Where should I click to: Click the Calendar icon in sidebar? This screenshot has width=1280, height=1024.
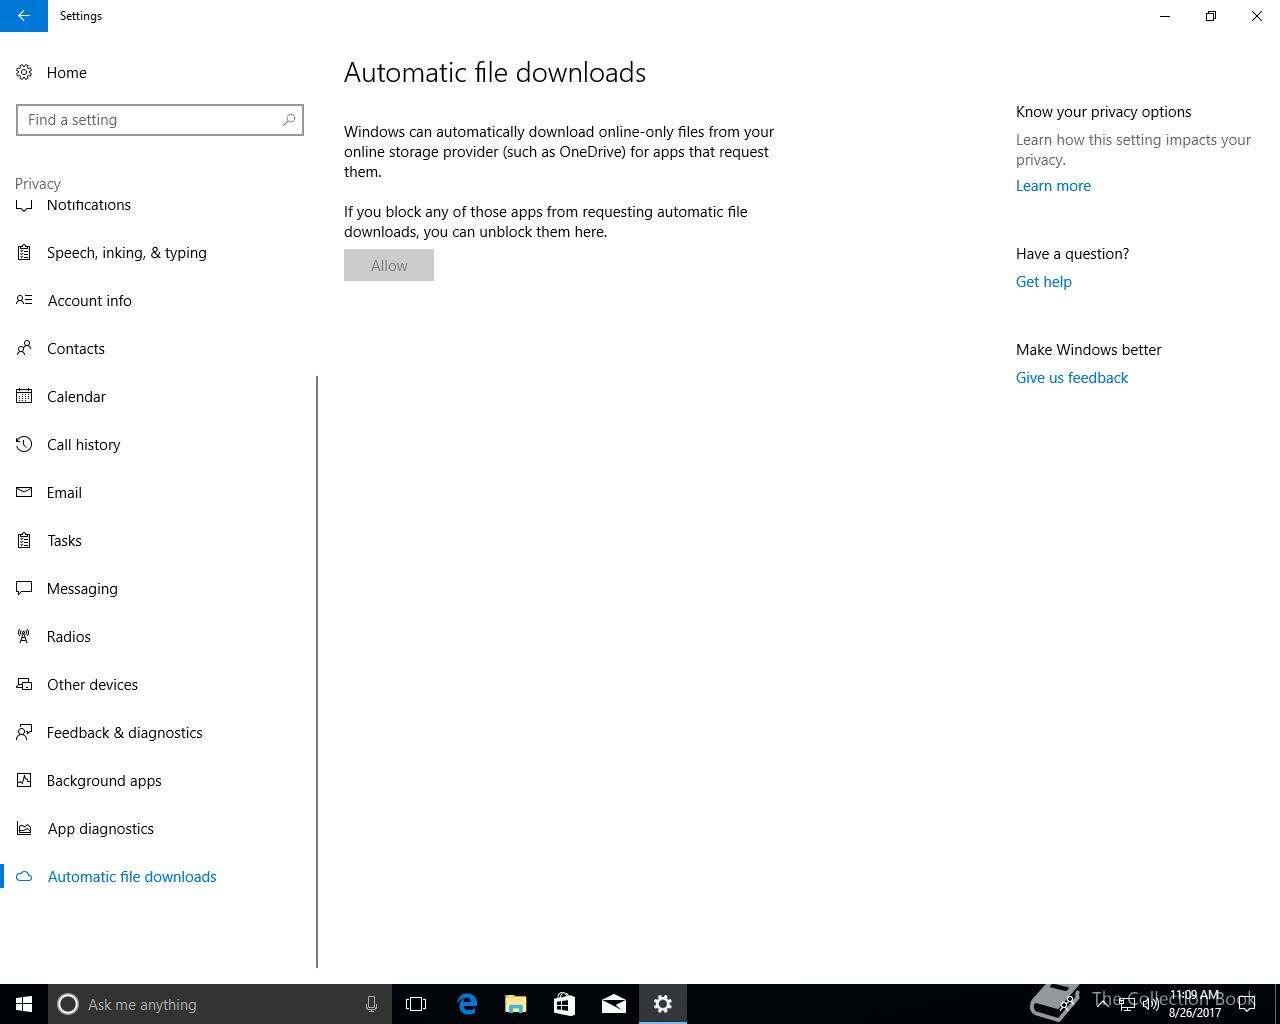24,397
